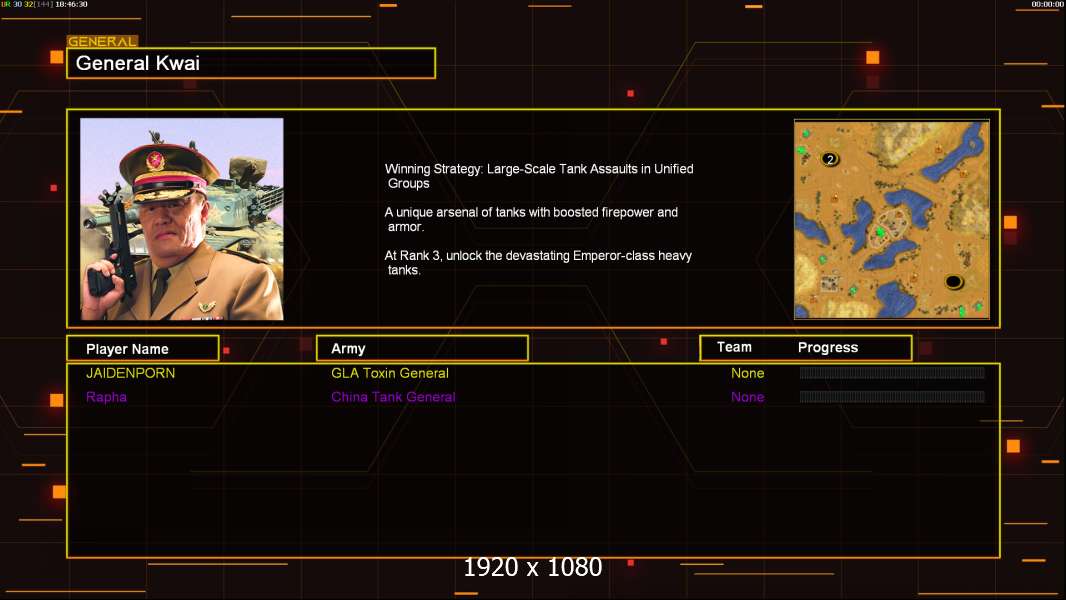1066x600 pixels.
Task: Select player Rapha in the list
Action: (106, 397)
